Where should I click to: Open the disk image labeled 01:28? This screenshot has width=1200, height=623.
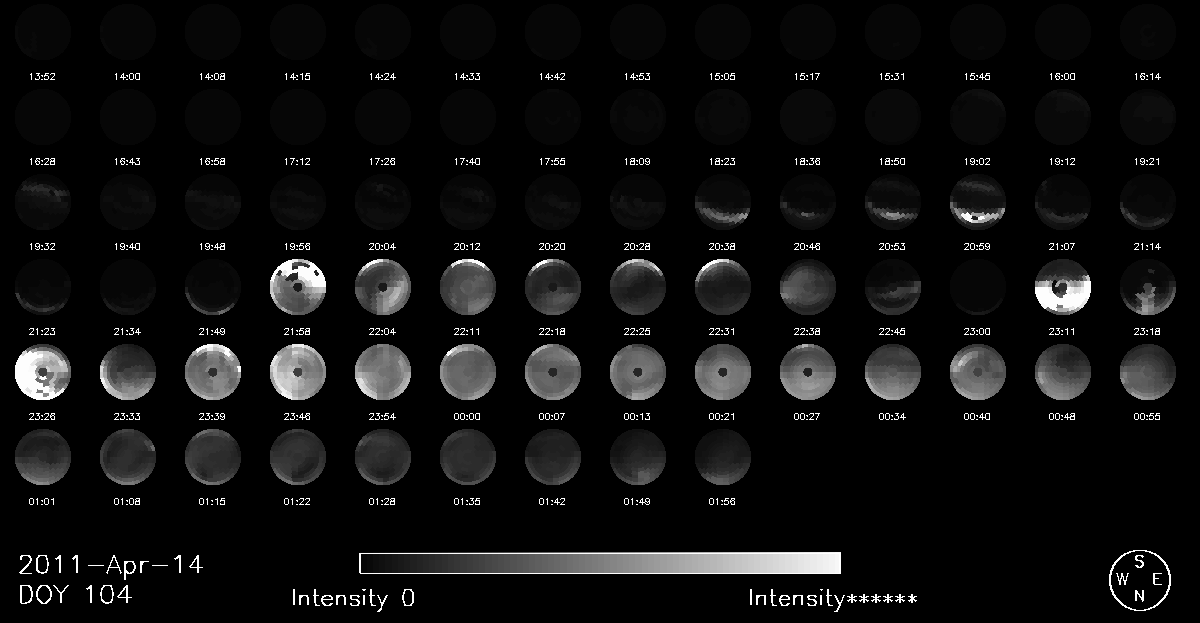tap(383, 458)
